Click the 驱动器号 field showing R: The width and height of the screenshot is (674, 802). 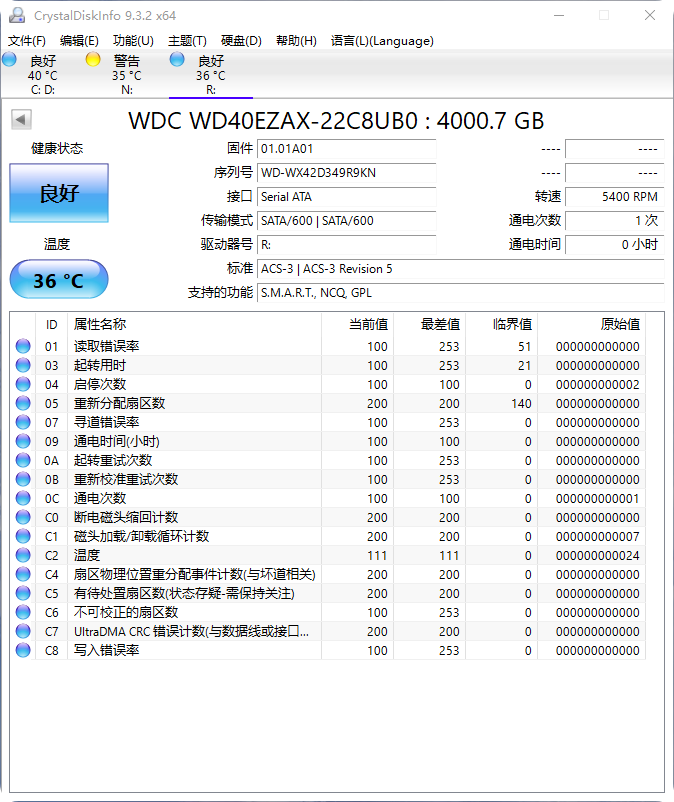click(347, 245)
